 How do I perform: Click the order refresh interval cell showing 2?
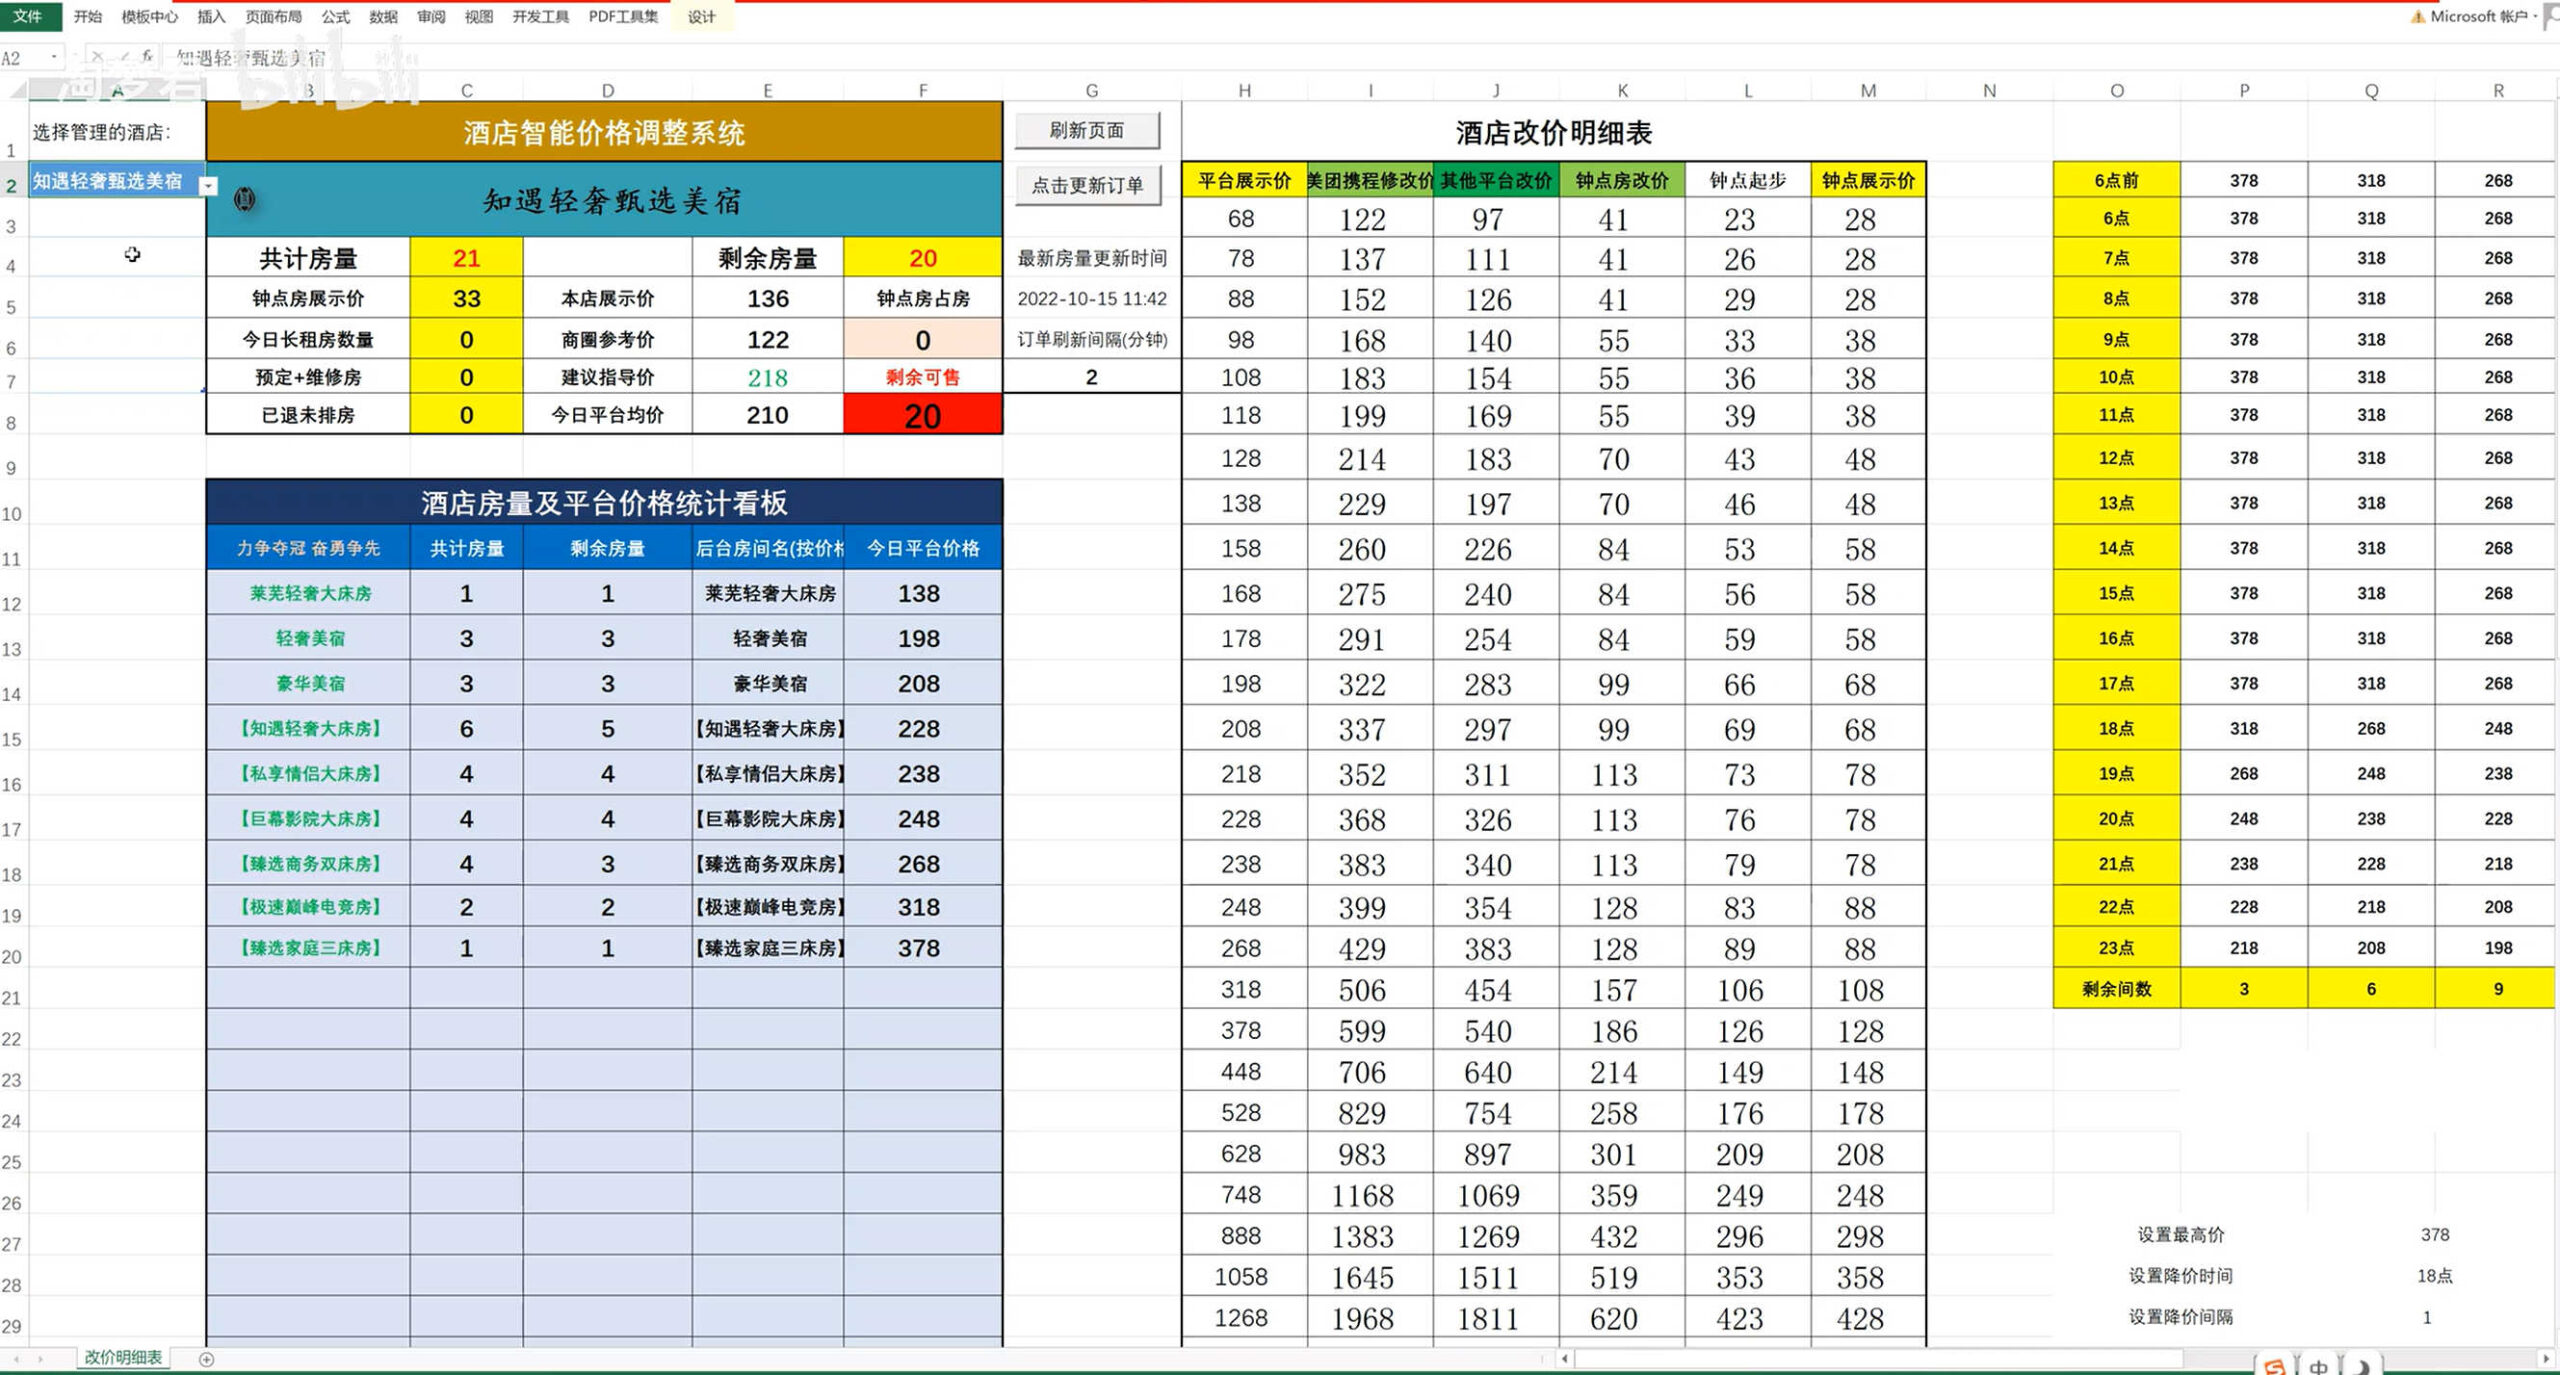[1092, 377]
